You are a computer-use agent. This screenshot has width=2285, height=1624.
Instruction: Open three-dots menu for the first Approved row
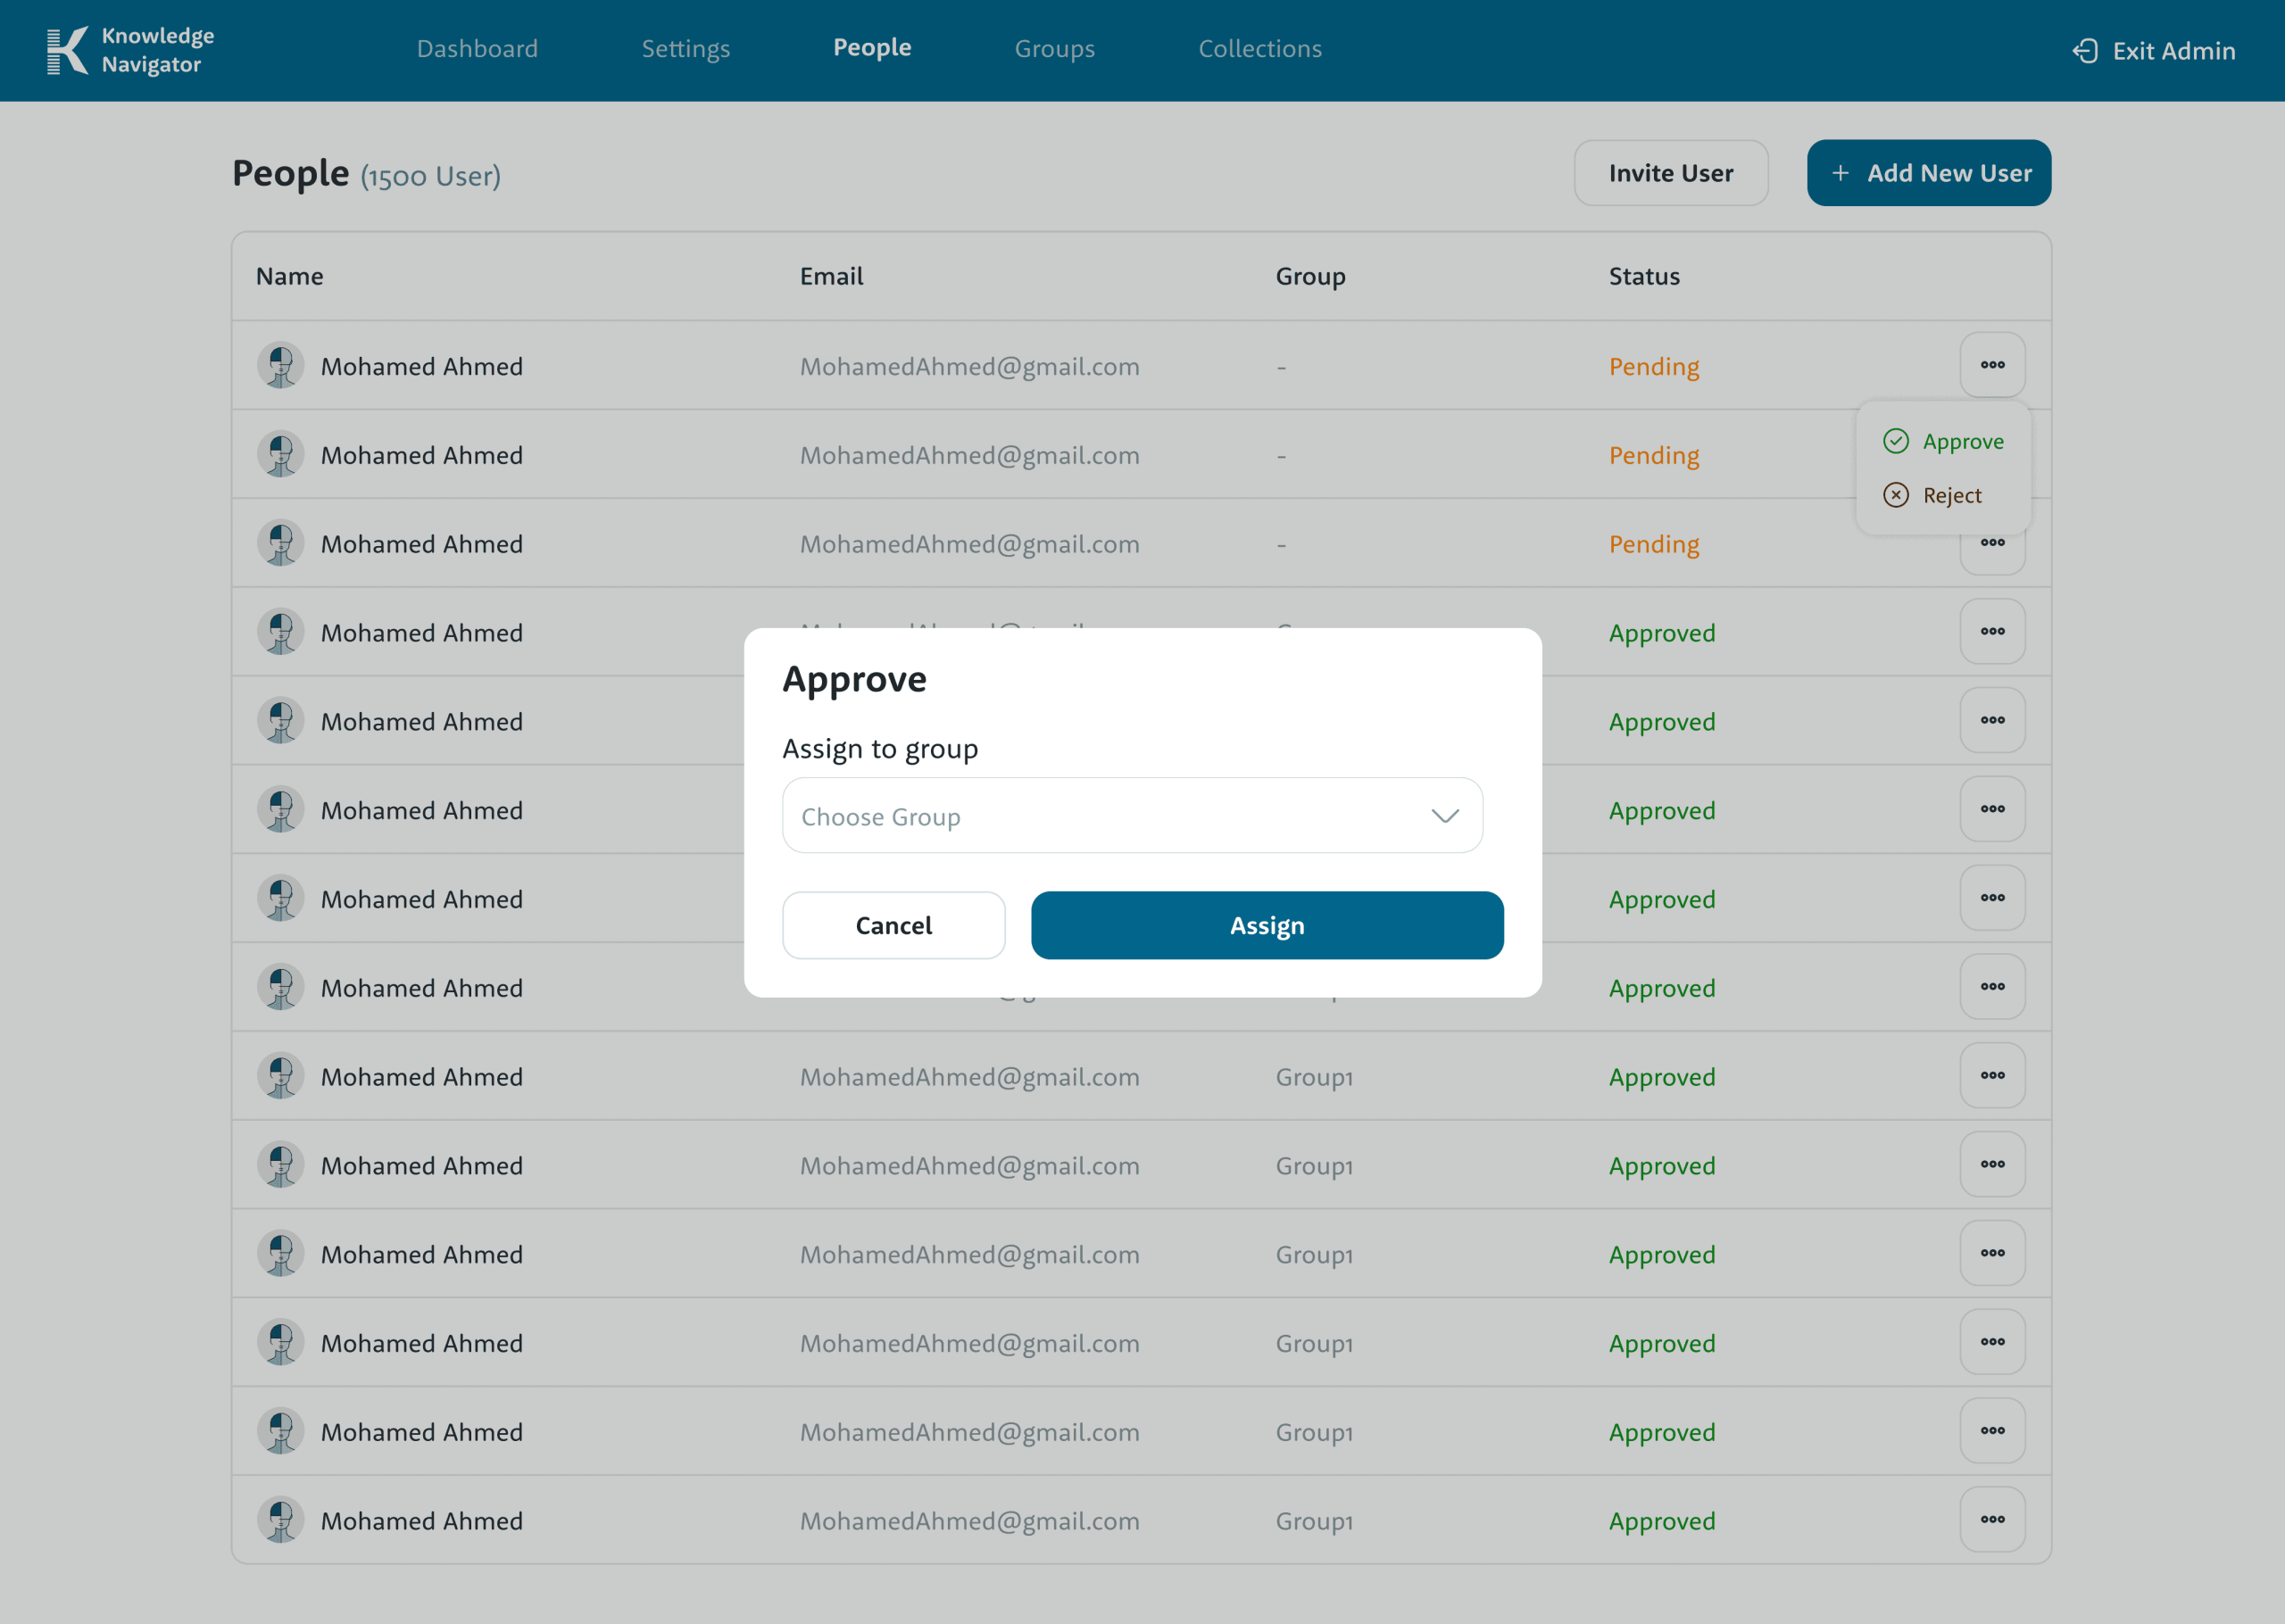(1992, 632)
